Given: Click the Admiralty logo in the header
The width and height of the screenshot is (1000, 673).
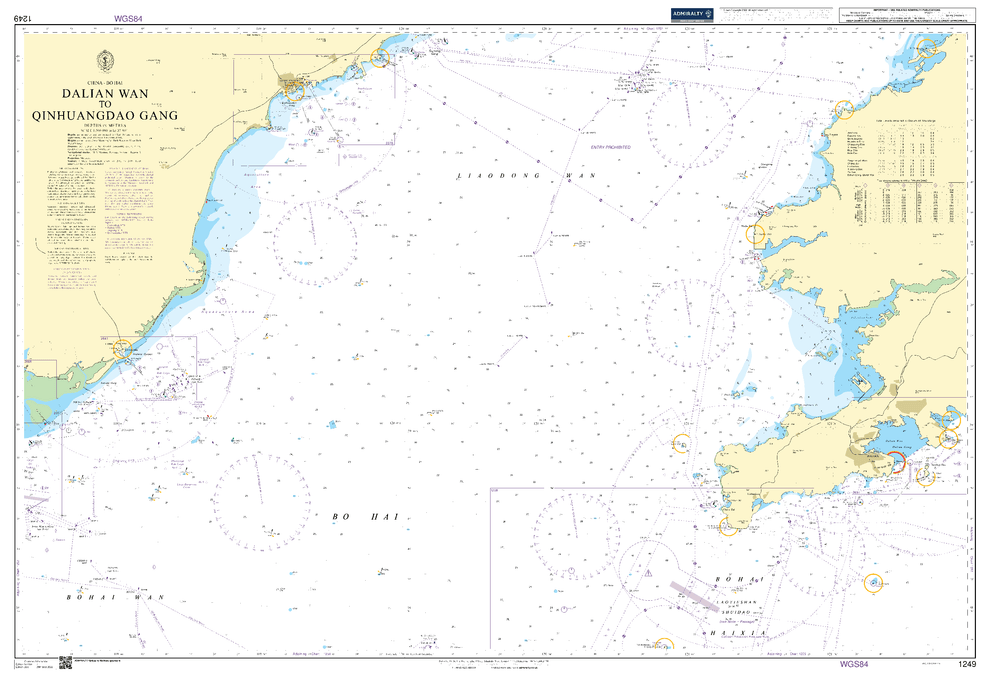Looking at the screenshot, I should pyautogui.click(x=692, y=15).
